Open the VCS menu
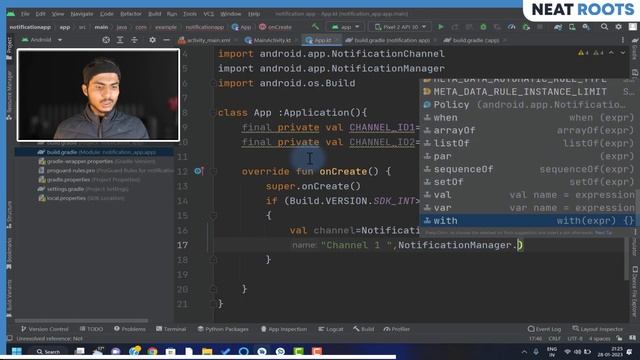The height and width of the screenshot is (360, 640). (209, 14)
